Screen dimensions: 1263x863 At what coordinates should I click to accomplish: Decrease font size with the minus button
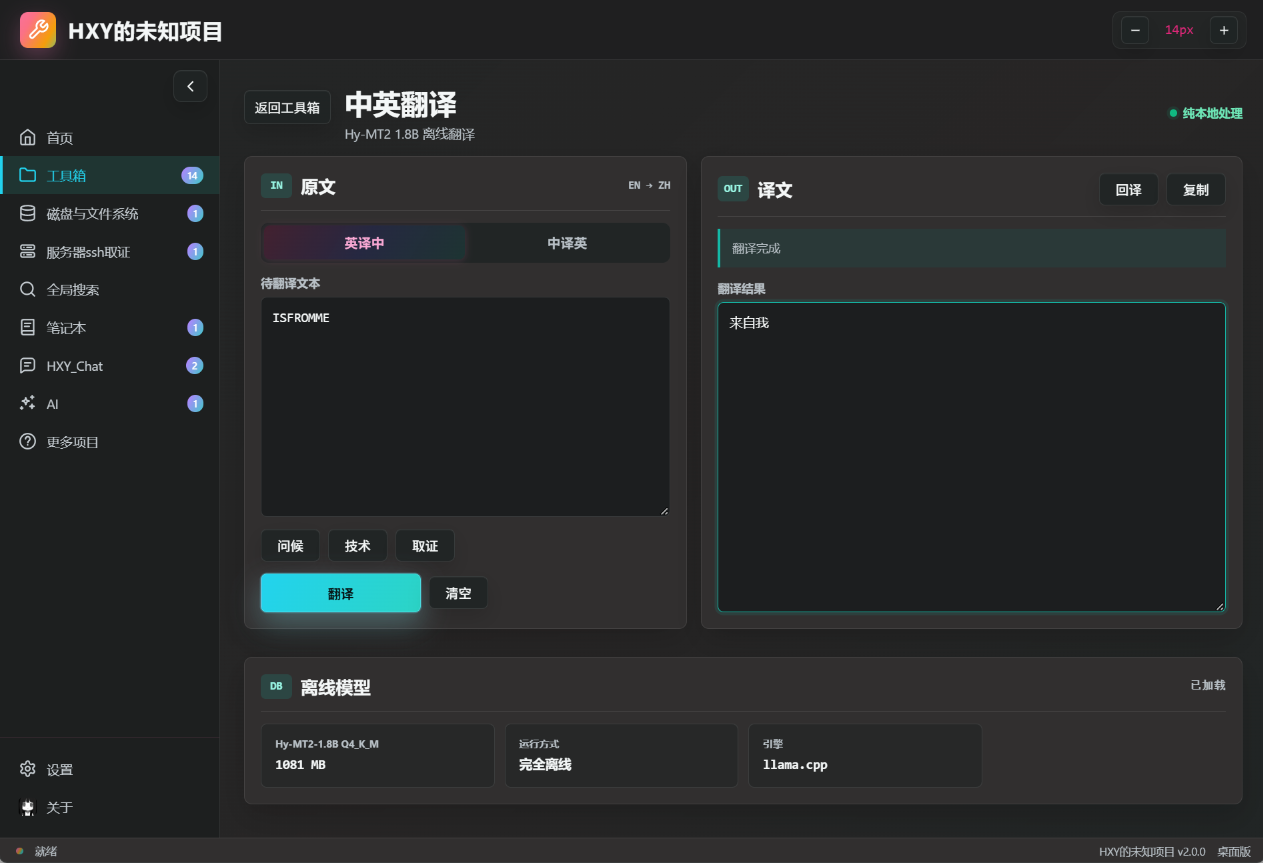click(1135, 30)
